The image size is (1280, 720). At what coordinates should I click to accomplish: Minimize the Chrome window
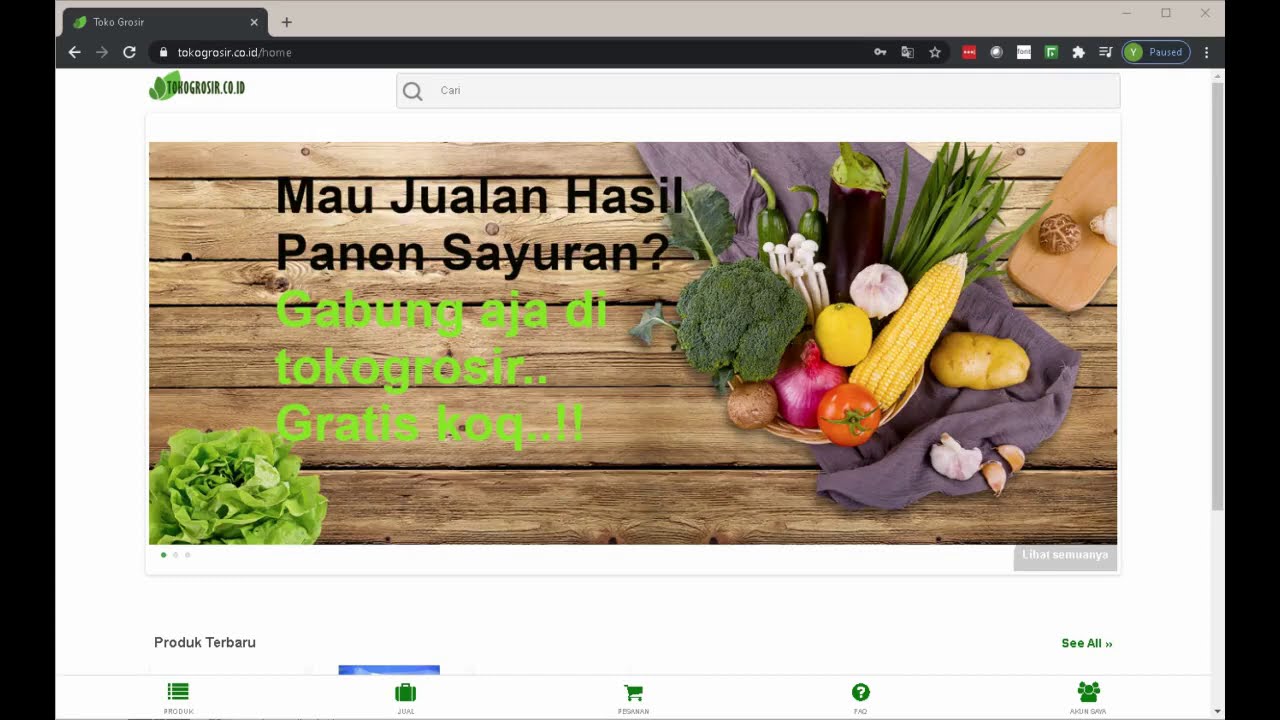(x=1127, y=13)
